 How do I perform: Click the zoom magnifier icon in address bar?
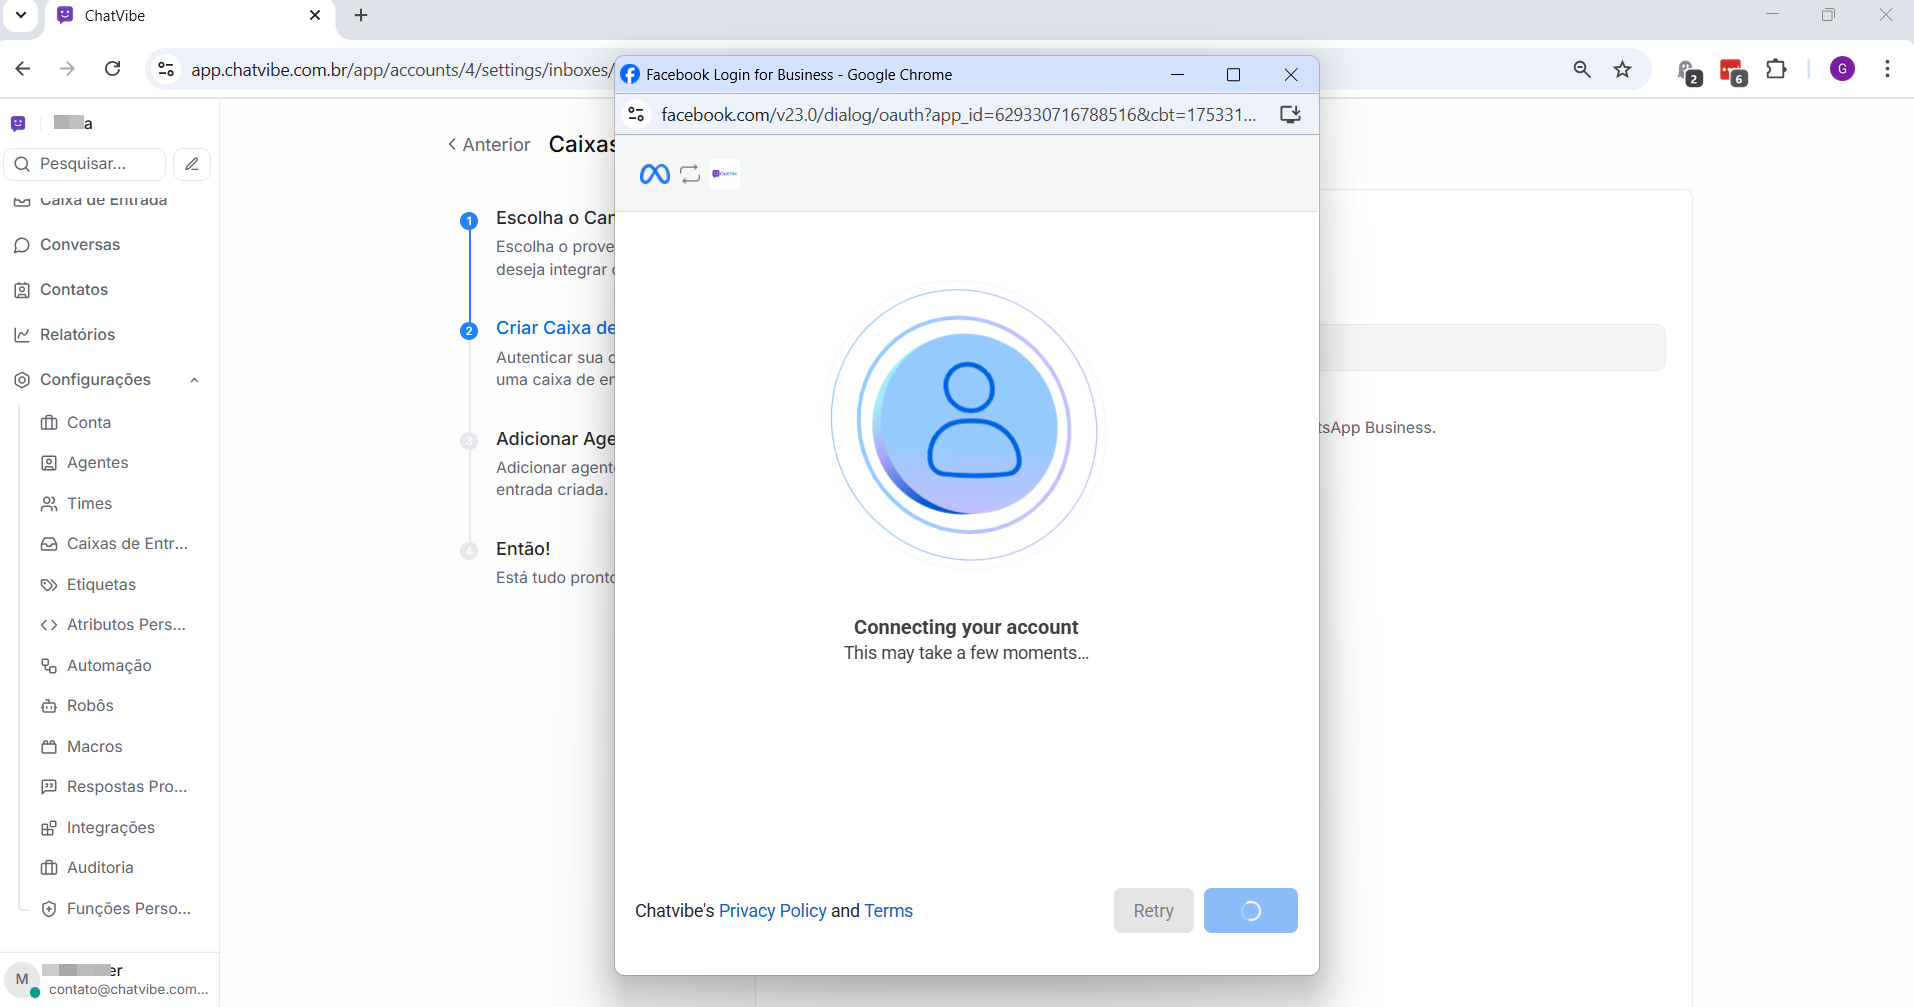click(1582, 69)
